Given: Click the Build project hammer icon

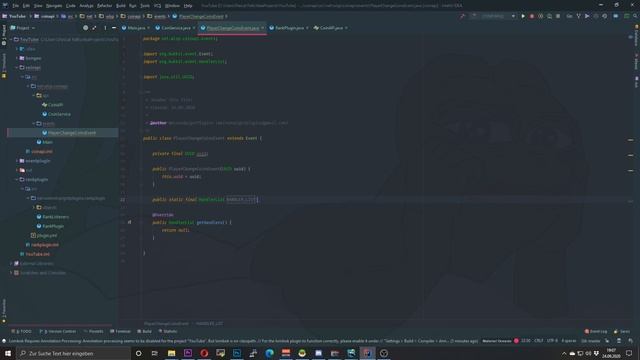Looking at the screenshot, I should [462, 16].
